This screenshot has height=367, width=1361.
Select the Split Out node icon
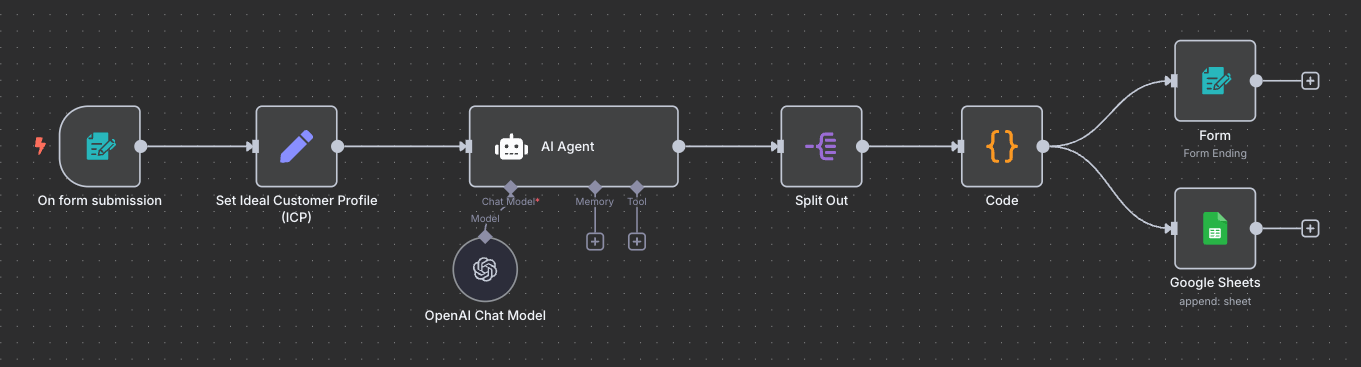[822, 146]
